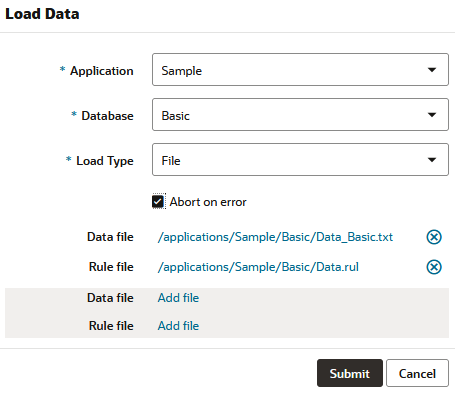Toggle the Abort on error checkbox
455x394 pixels.
(158, 202)
